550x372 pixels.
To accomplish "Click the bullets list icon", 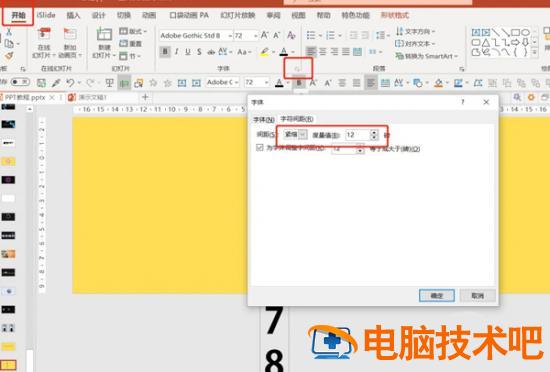I will [311, 35].
